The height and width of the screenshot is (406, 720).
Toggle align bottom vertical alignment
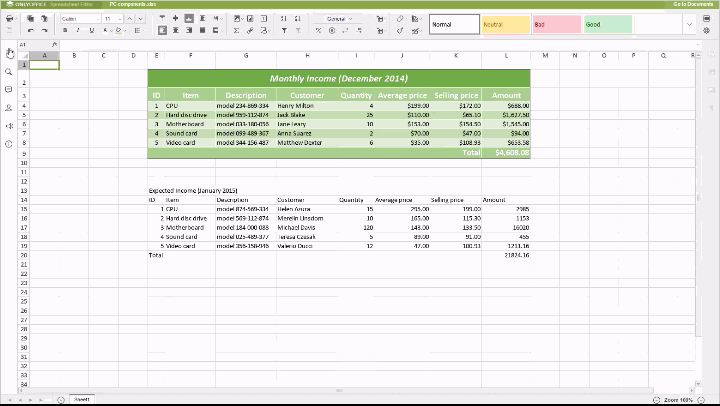tap(189, 19)
